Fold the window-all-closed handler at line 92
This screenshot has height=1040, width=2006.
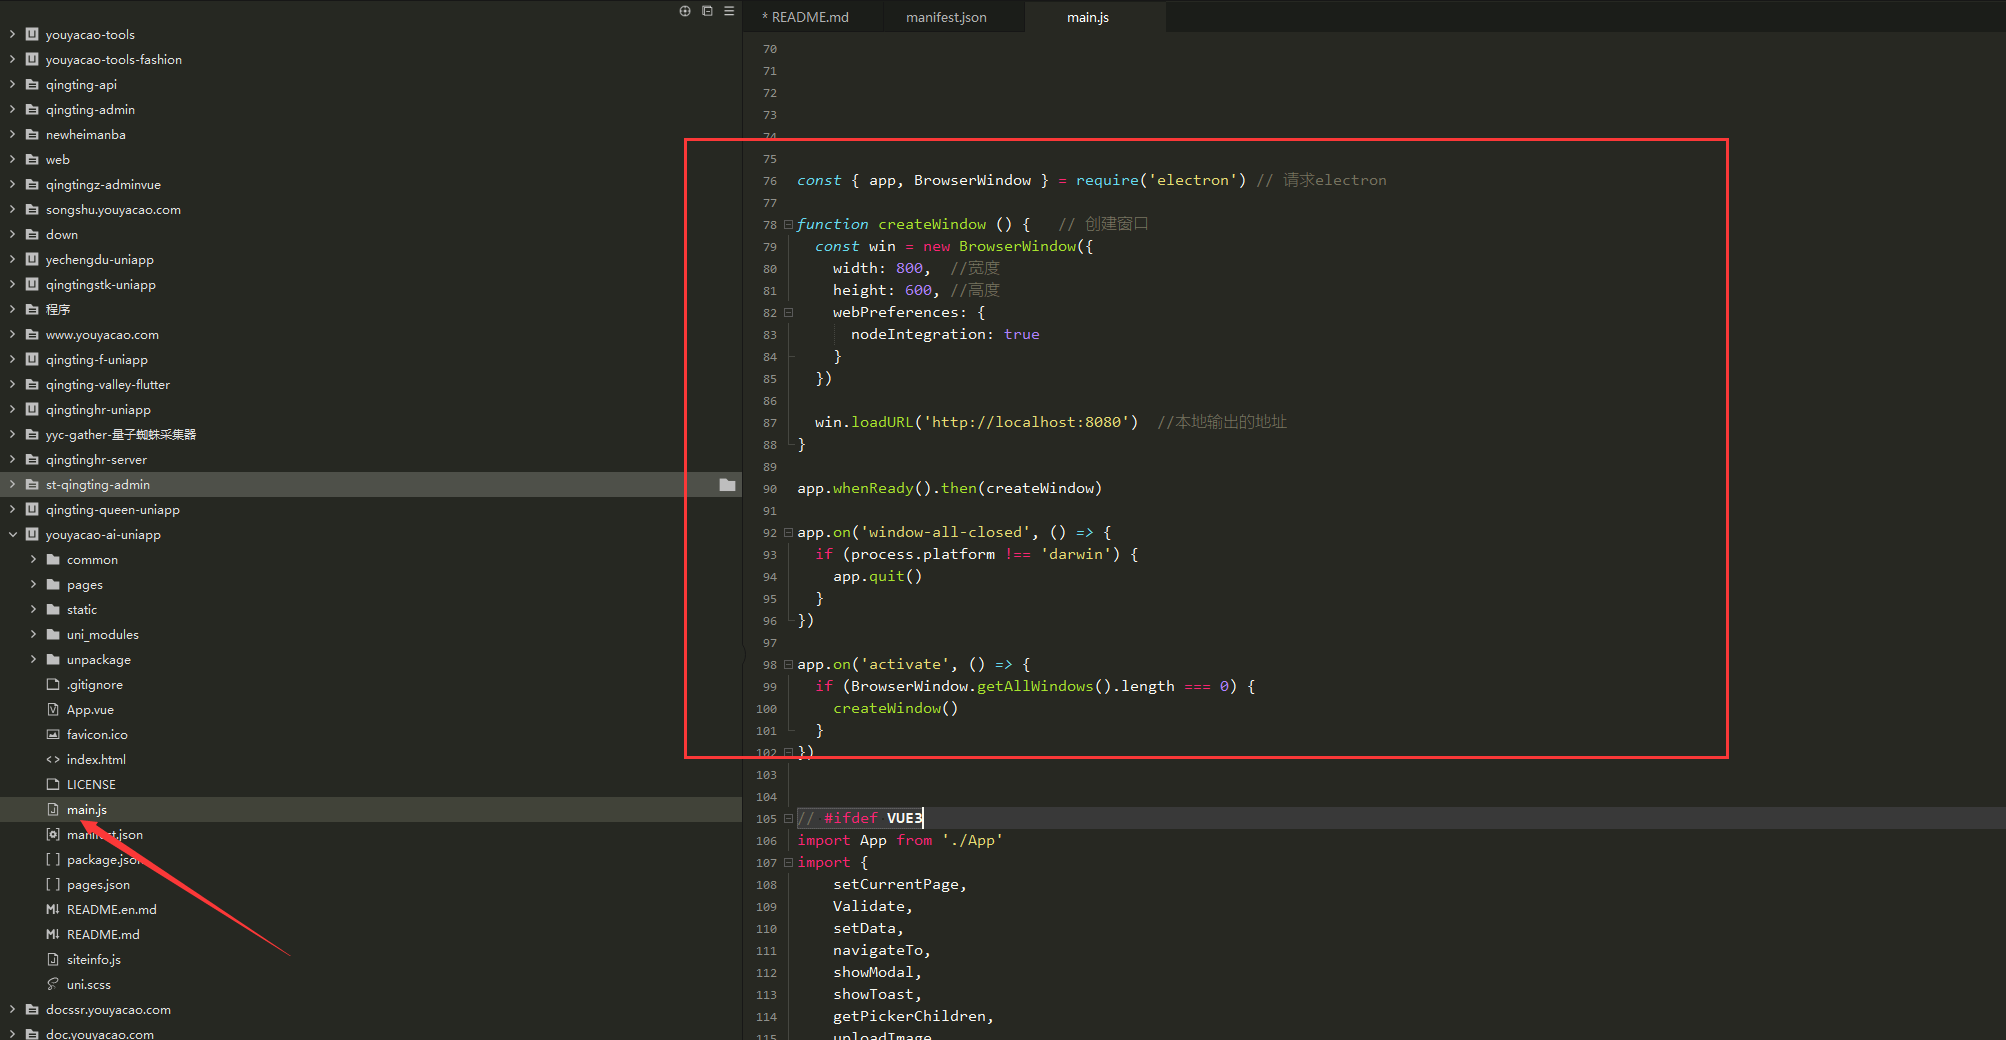(788, 532)
